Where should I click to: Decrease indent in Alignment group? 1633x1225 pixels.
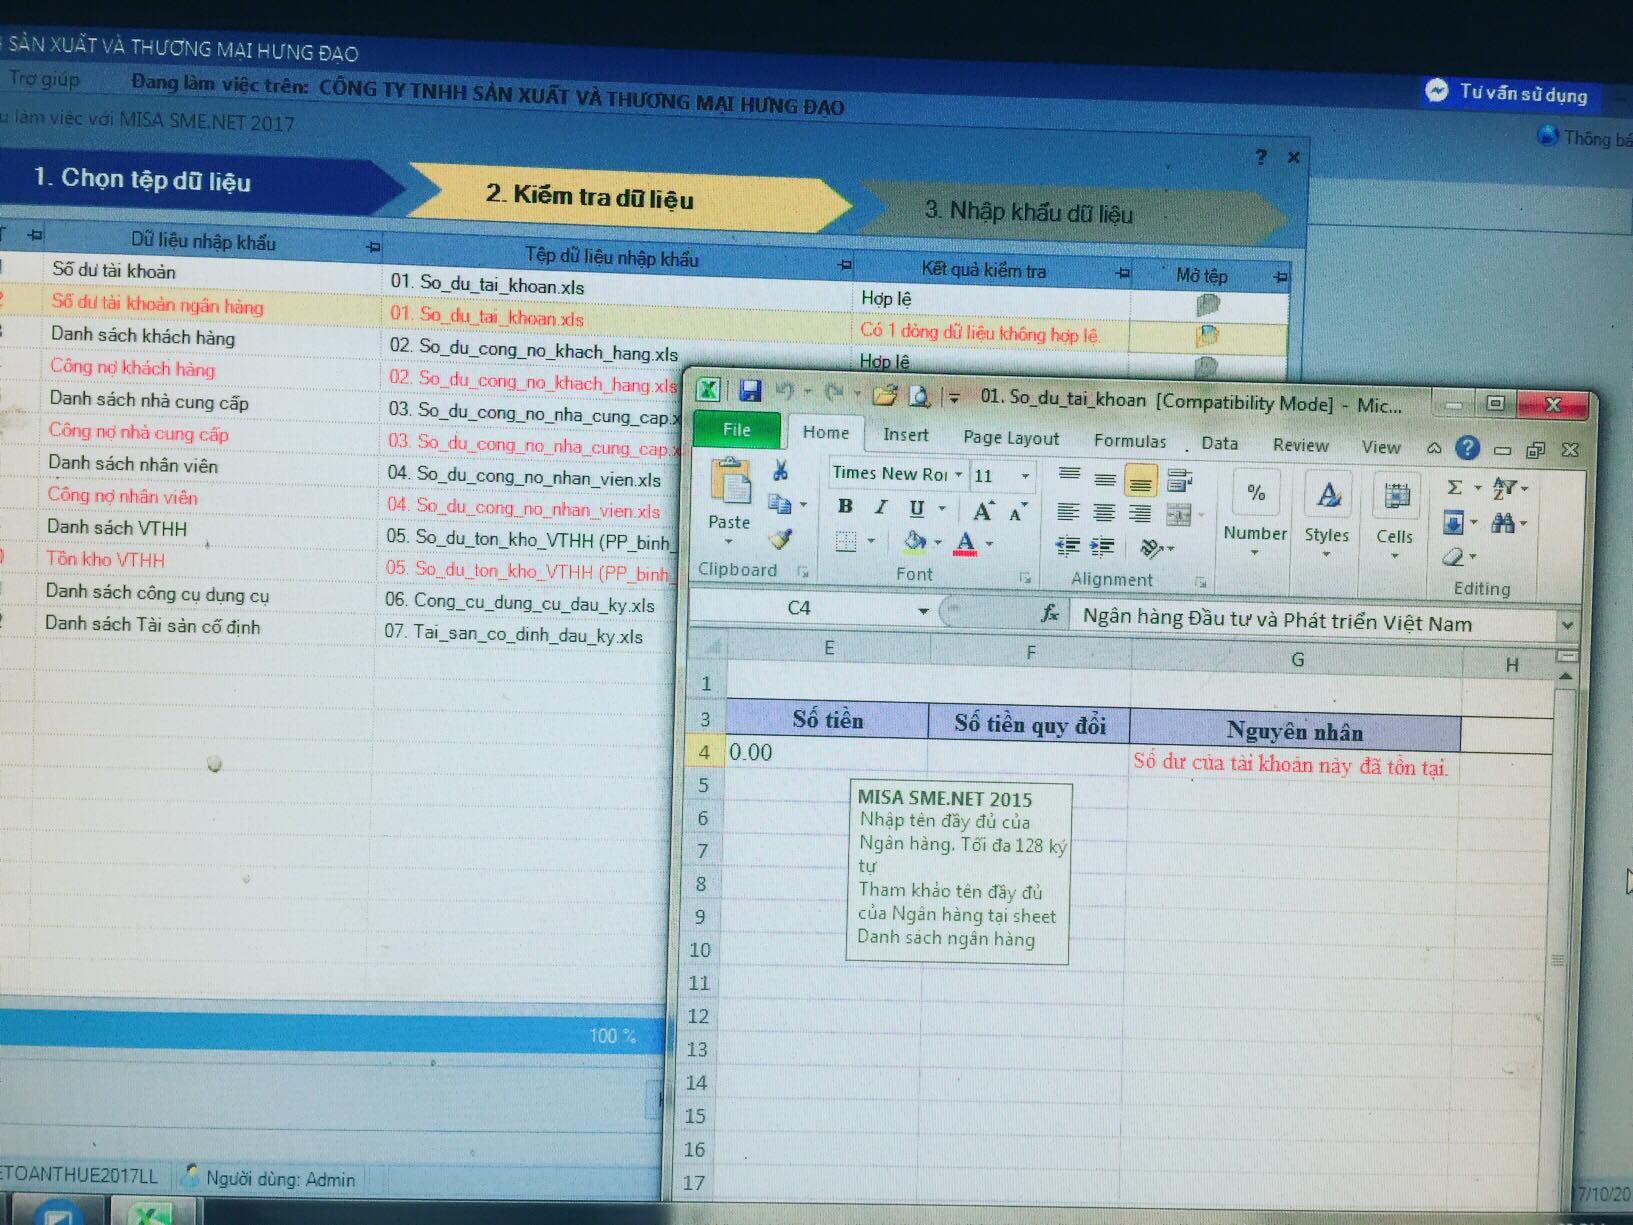(1068, 545)
